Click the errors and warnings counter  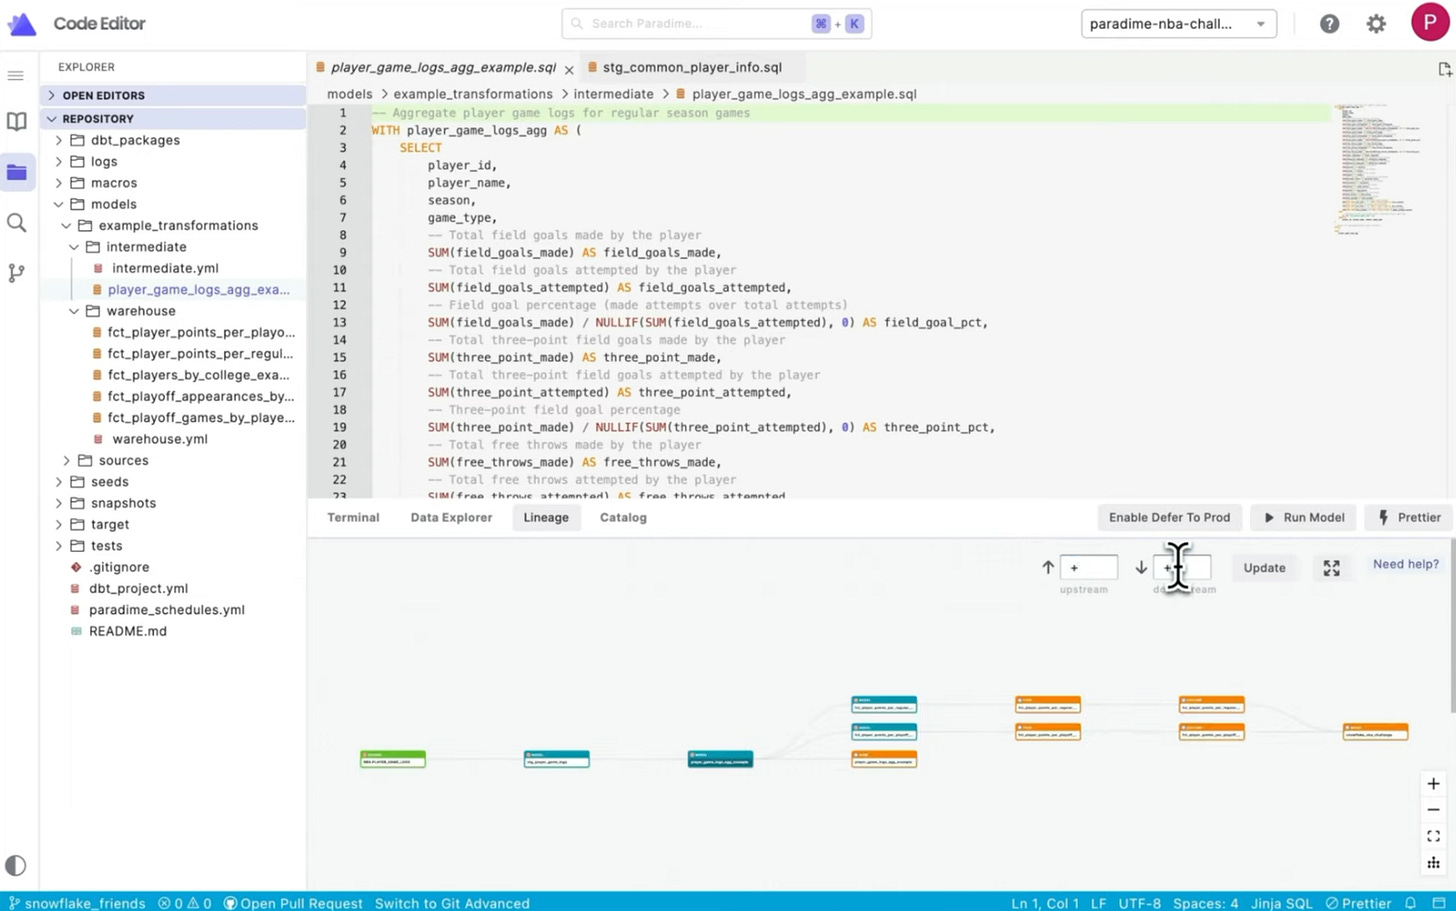(185, 903)
